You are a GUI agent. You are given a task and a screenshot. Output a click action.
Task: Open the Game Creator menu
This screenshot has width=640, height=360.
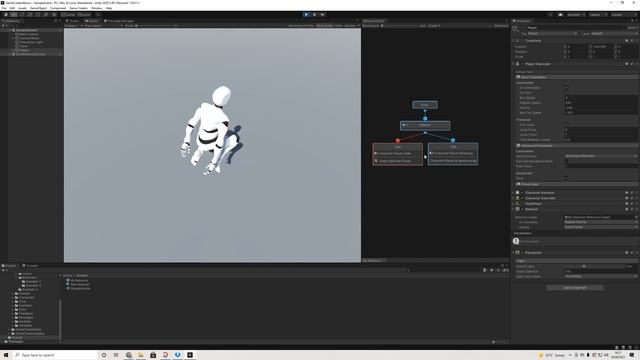(78, 8)
